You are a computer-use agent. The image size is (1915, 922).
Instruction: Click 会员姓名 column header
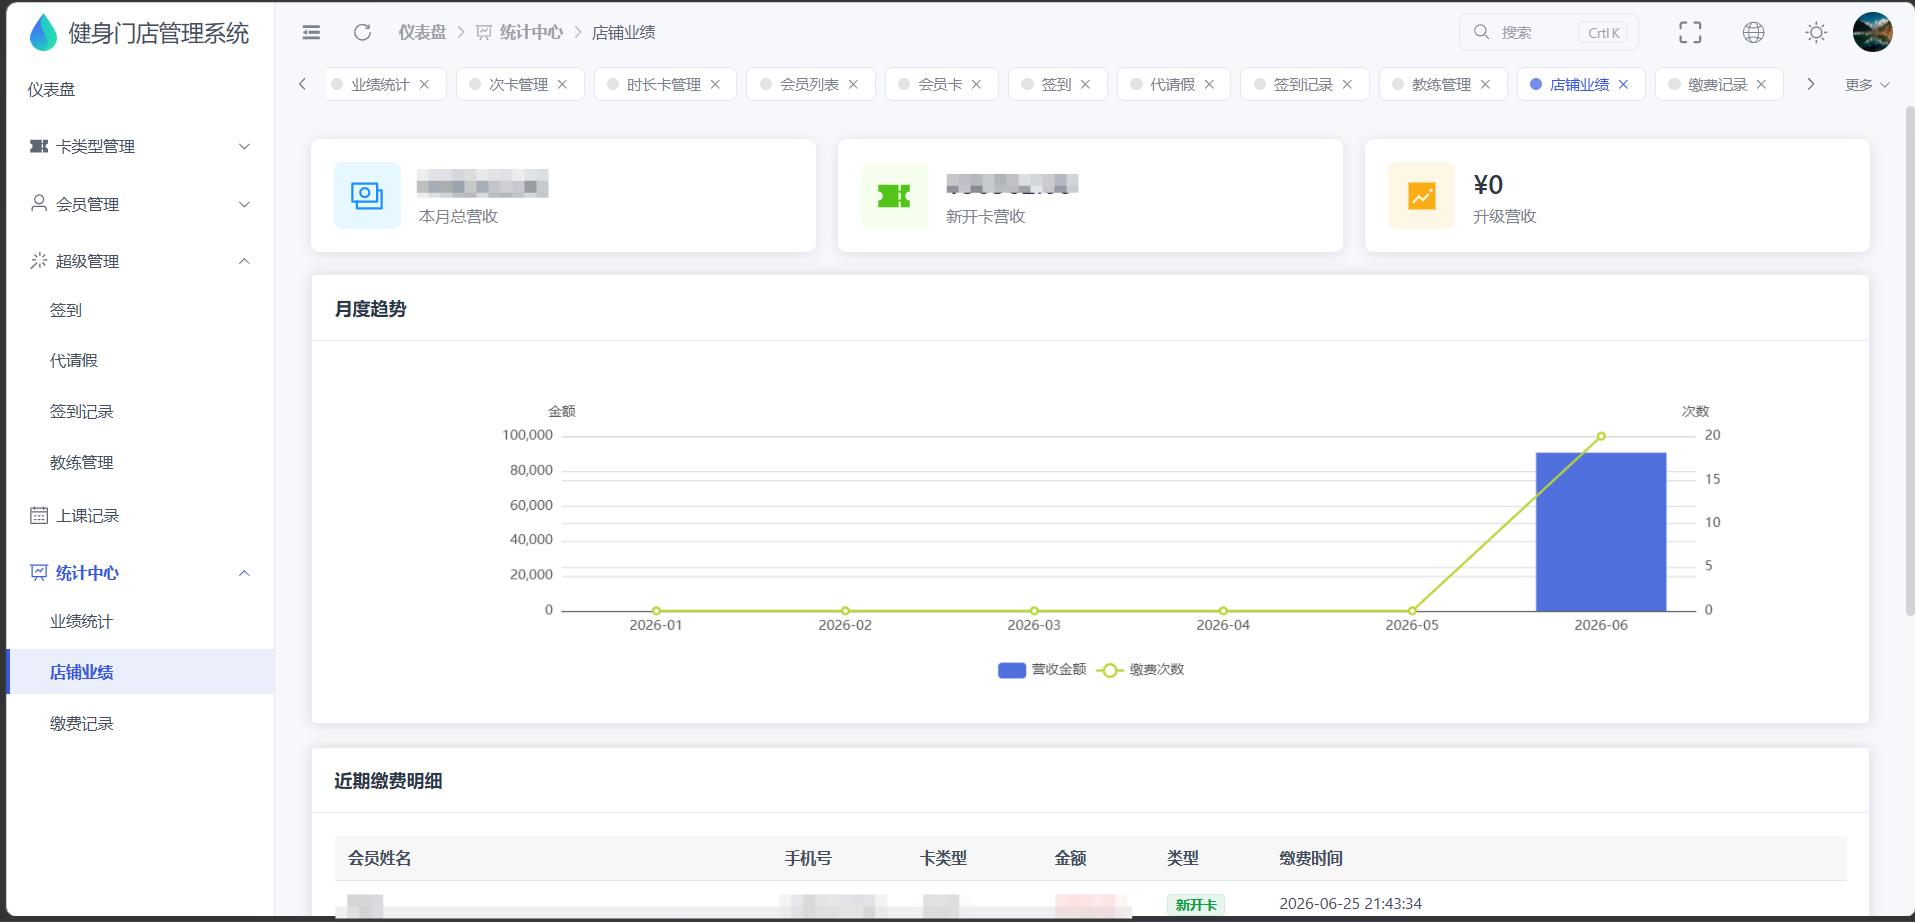pos(379,858)
